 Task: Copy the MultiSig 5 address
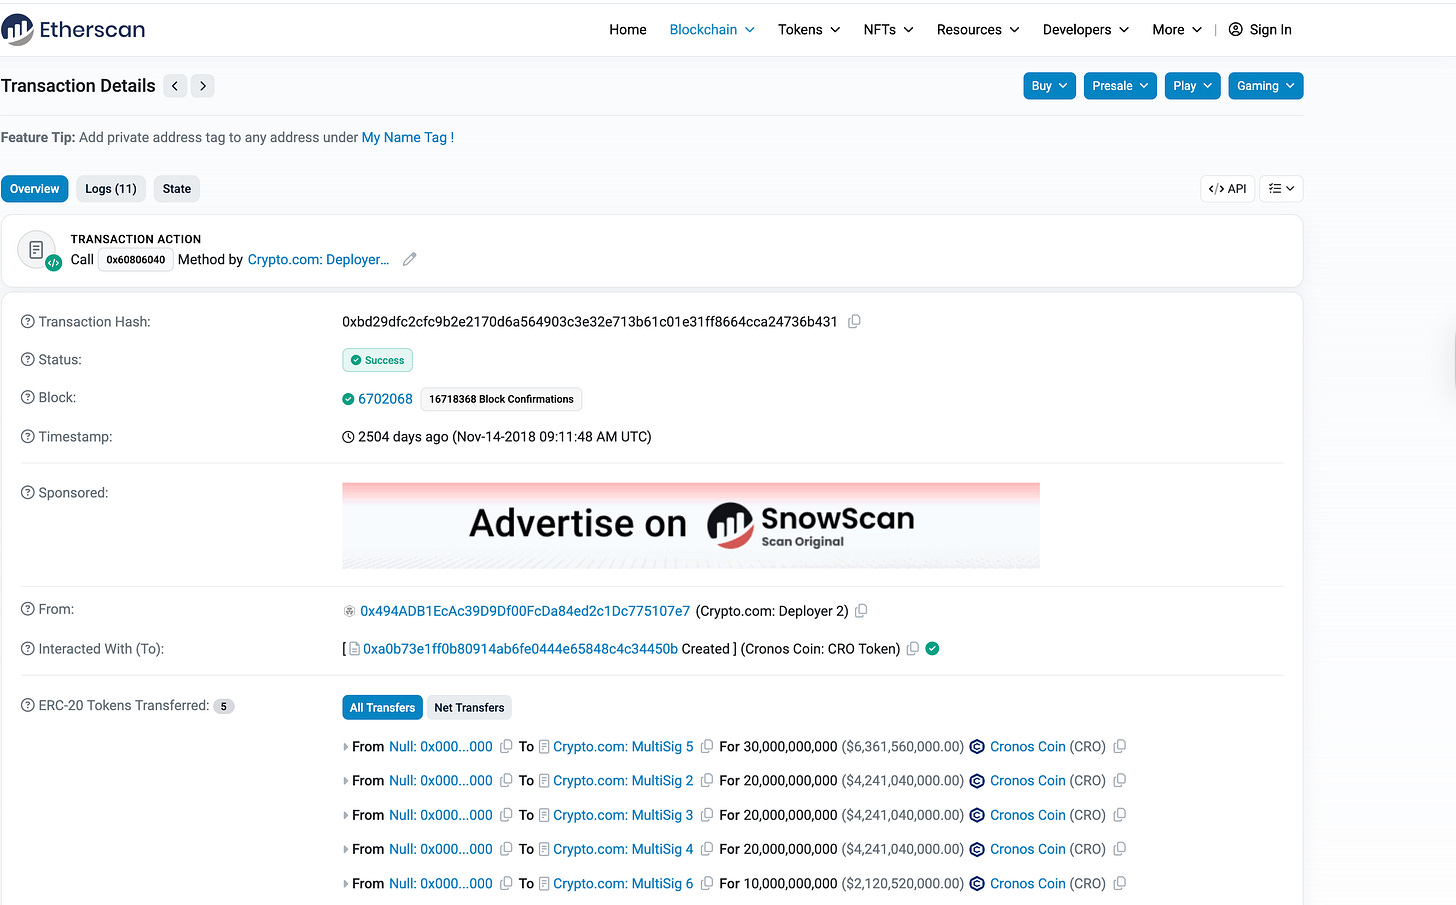[707, 747]
